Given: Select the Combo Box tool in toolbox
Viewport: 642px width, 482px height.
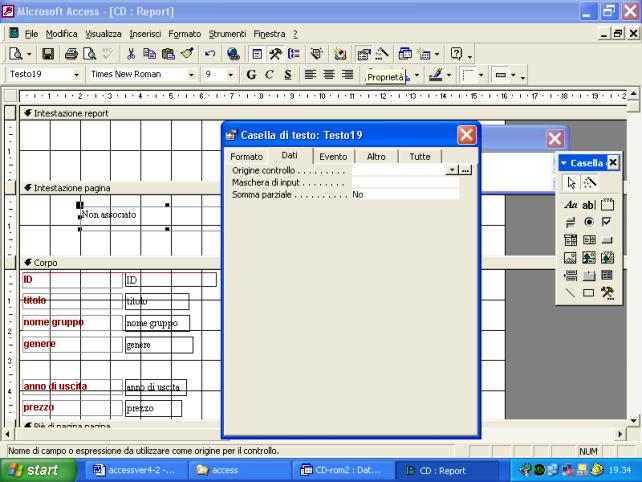Looking at the screenshot, I should [x=570, y=240].
